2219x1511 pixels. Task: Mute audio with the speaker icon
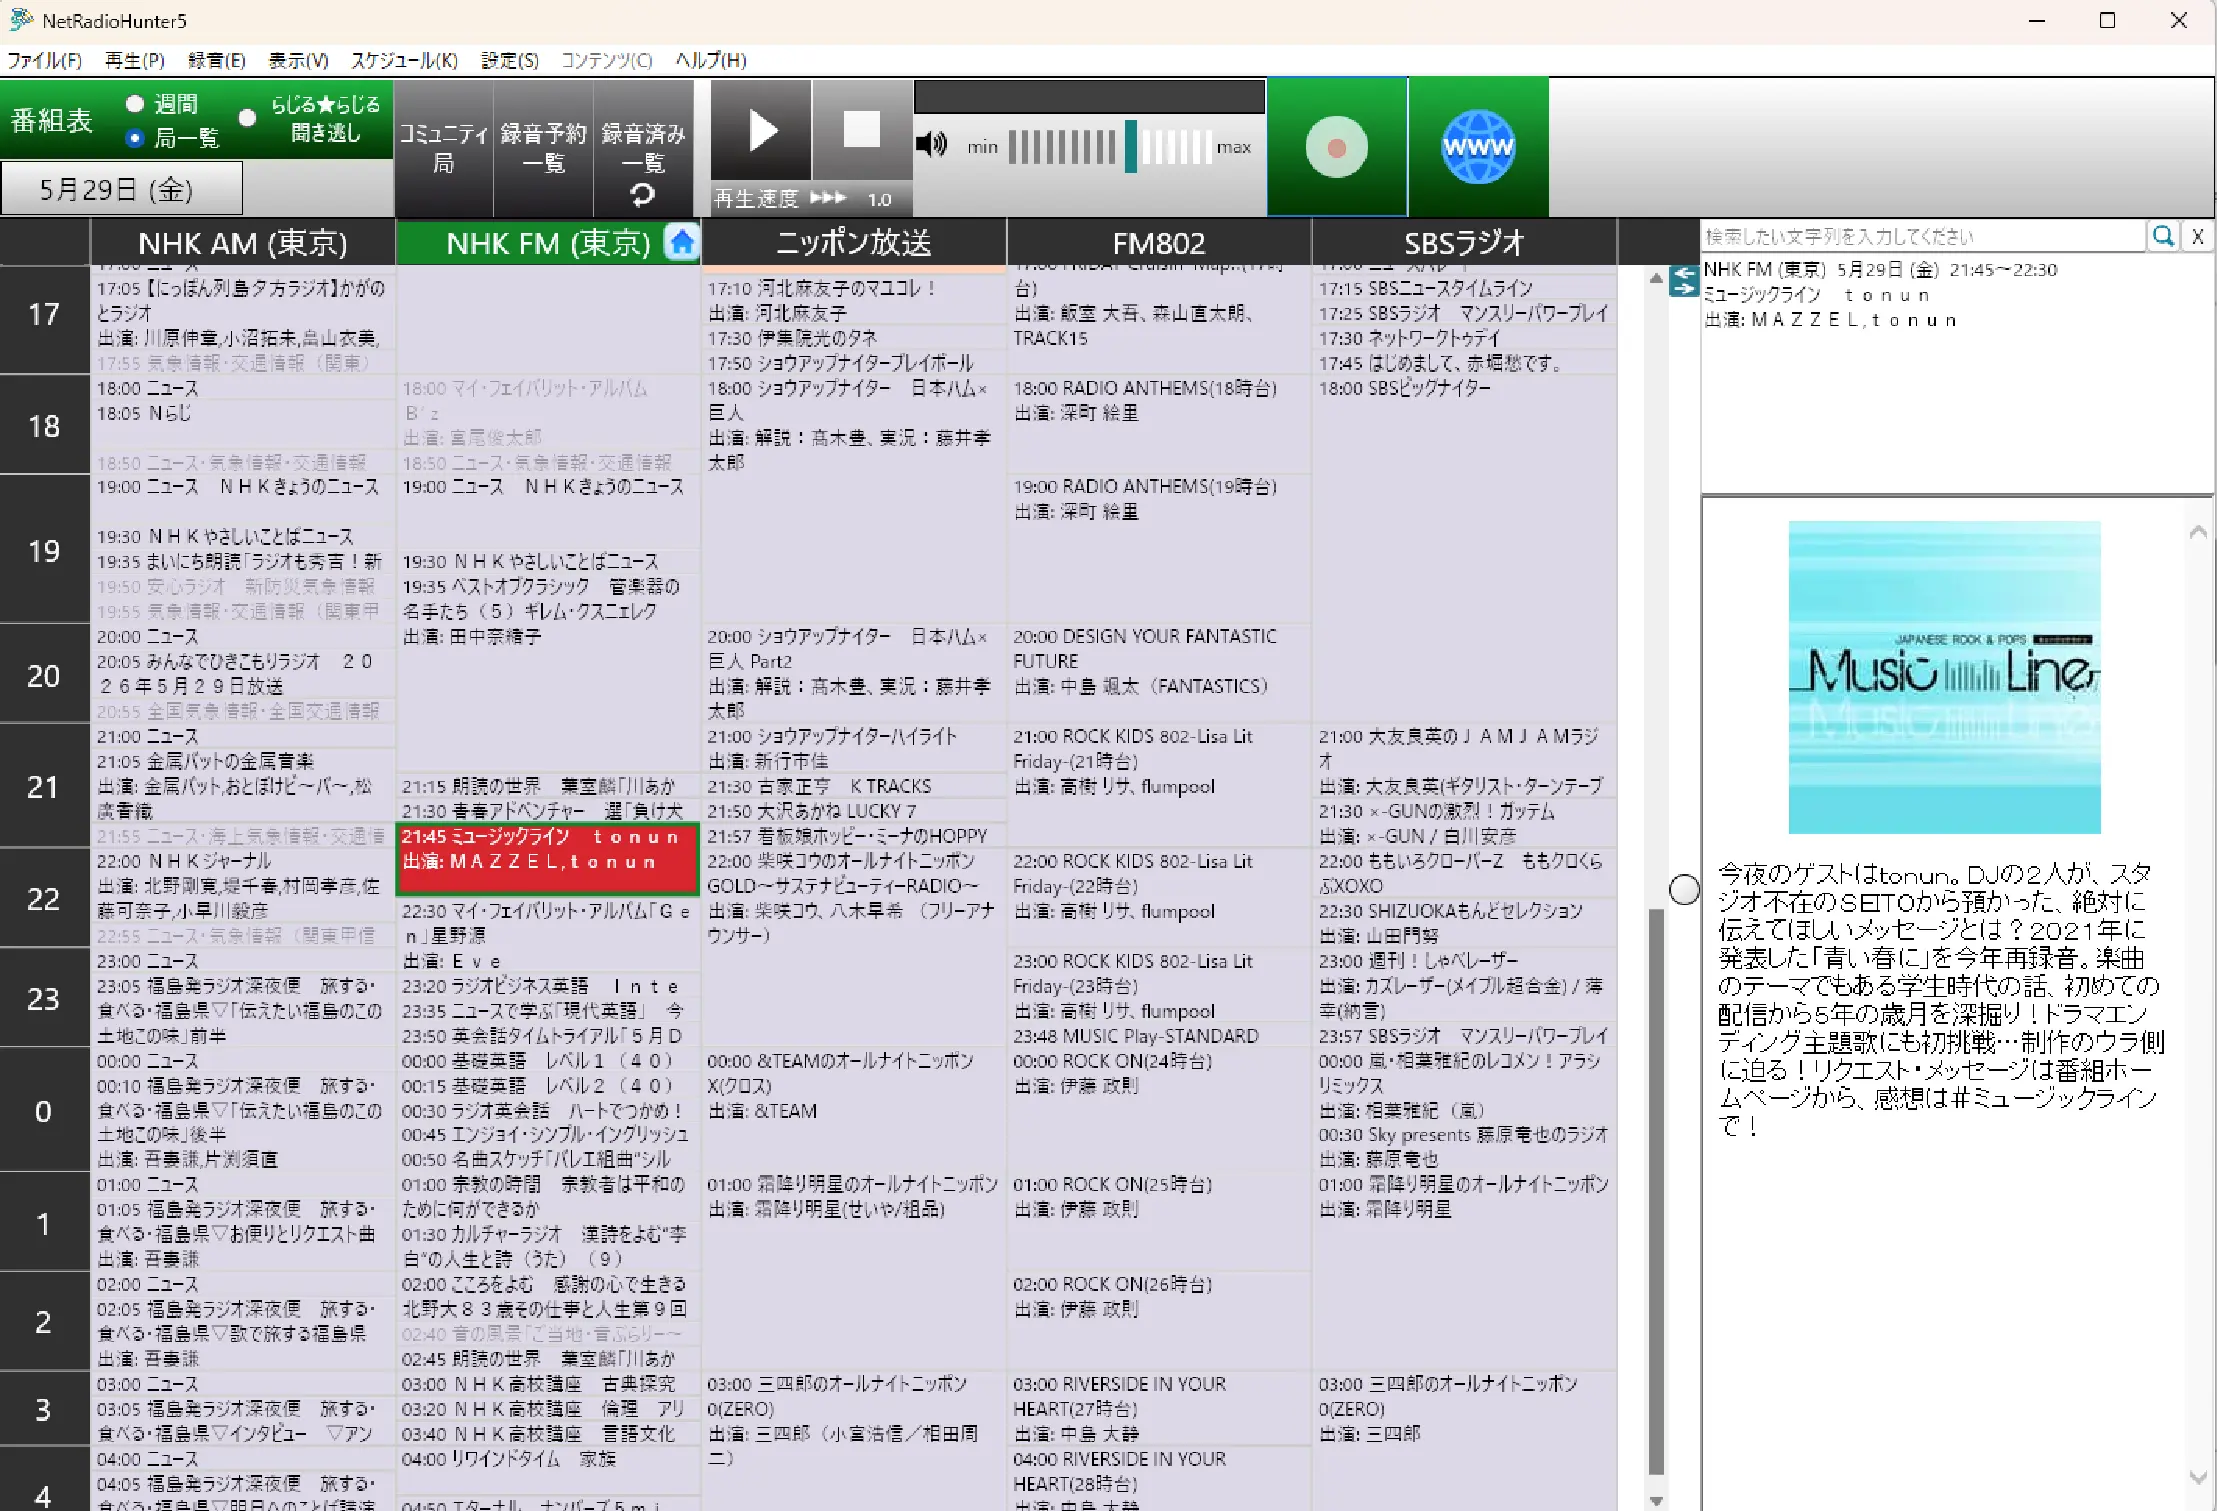[x=931, y=145]
